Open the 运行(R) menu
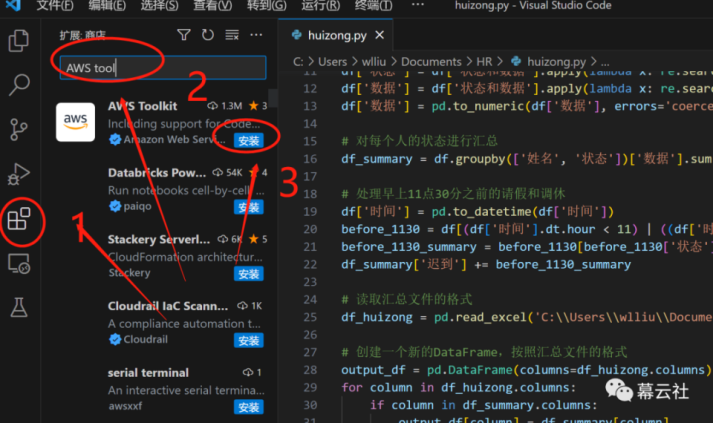This screenshot has height=423, width=713. click(x=320, y=5)
